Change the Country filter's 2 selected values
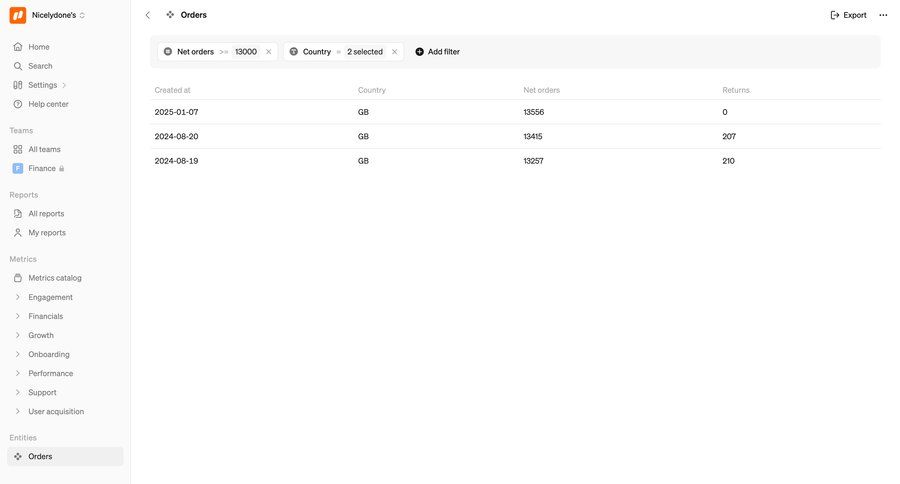The width and height of the screenshot is (900, 484). coord(364,52)
